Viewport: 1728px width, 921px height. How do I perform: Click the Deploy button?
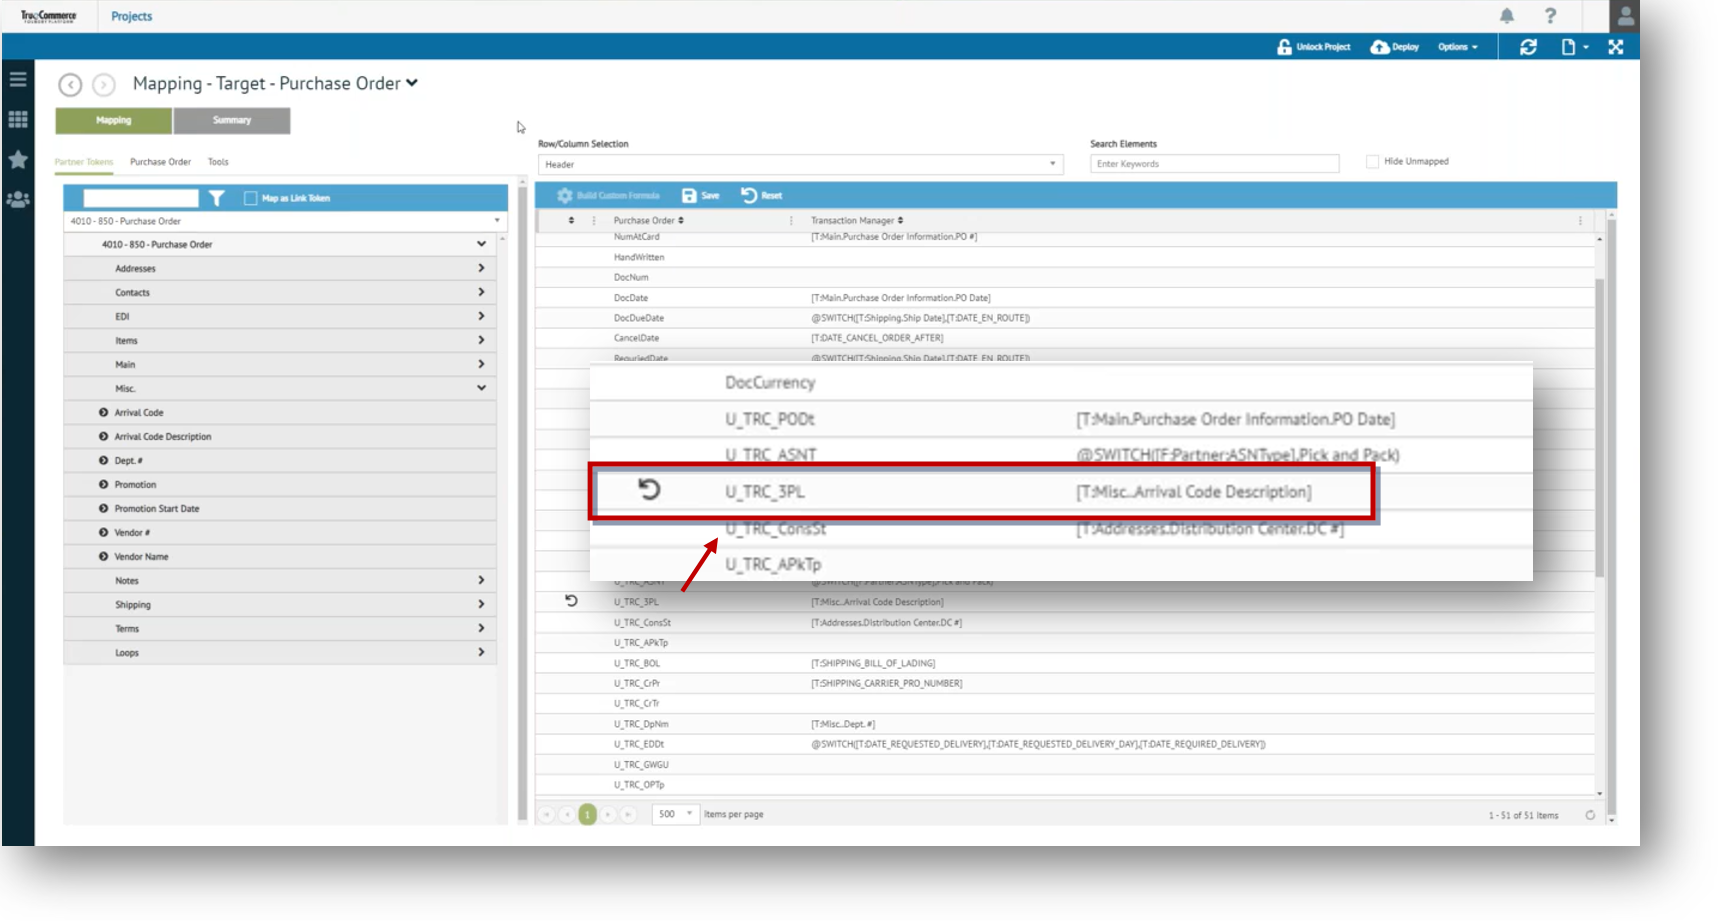(1395, 47)
